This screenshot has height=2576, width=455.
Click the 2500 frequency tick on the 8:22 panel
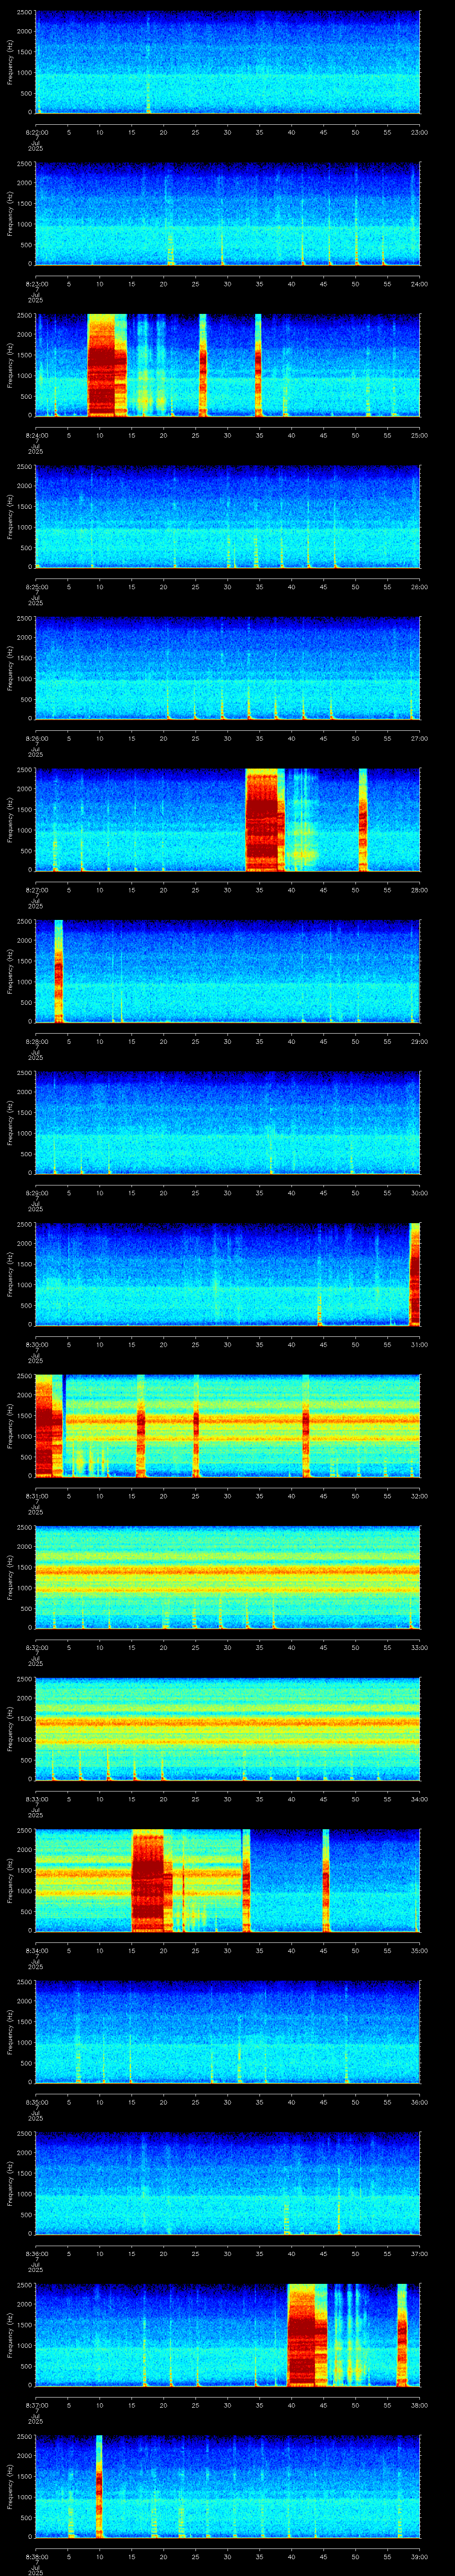pyautogui.click(x=25, y=13)
